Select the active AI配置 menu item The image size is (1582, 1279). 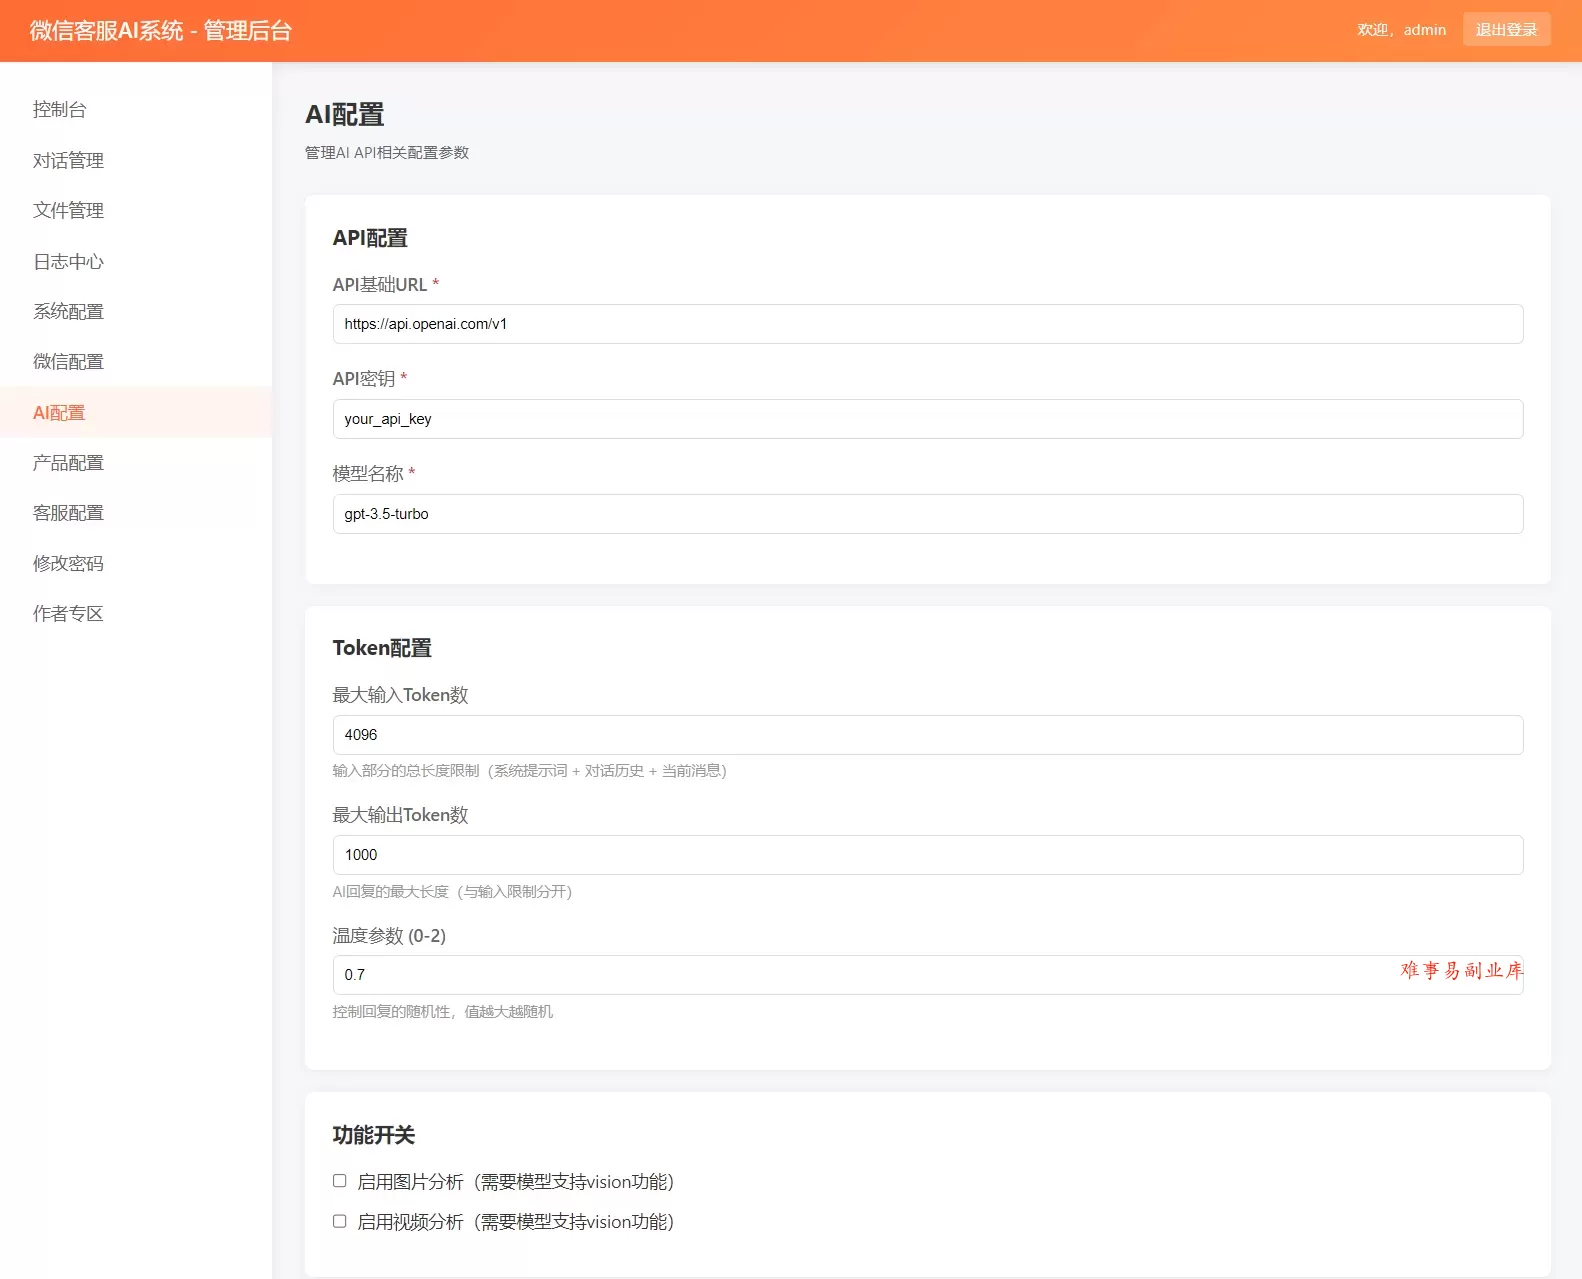(x=136, y=412)
